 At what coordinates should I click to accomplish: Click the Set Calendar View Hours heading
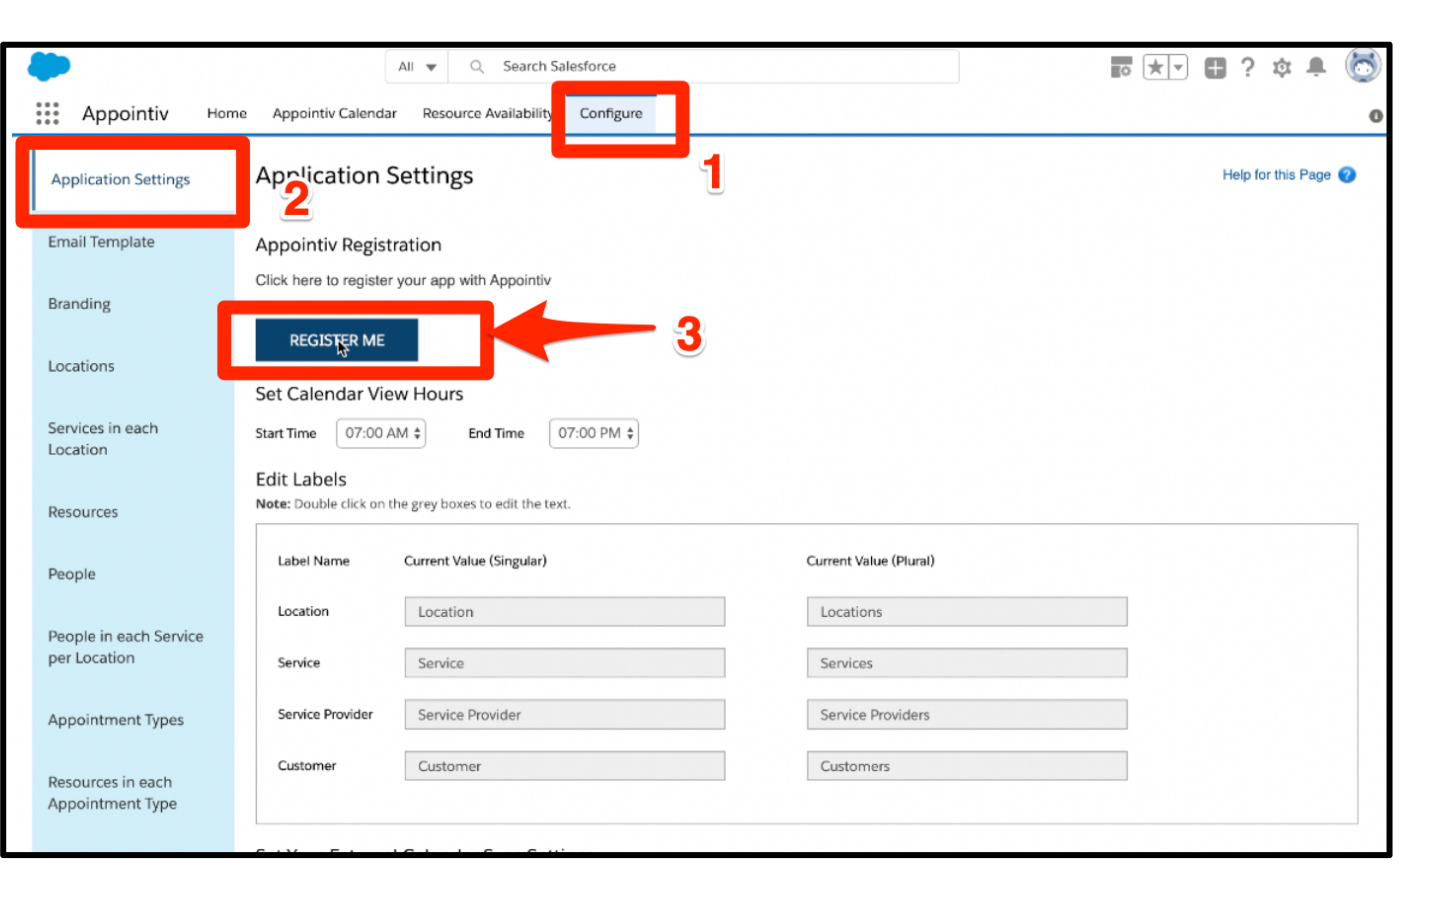(x=359, y=394)
